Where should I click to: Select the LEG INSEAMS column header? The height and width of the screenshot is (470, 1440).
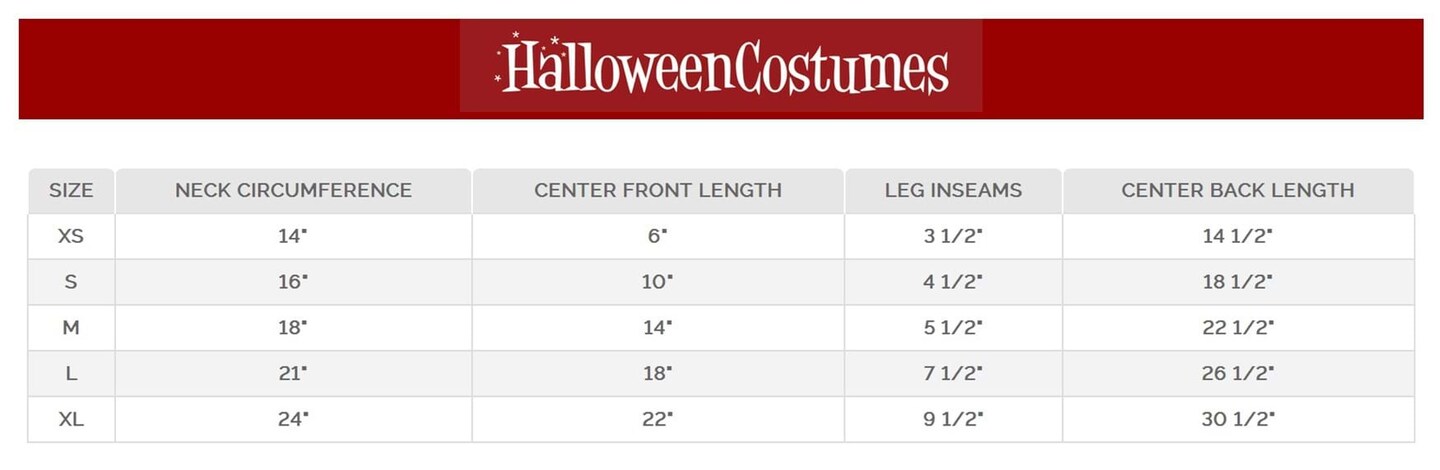(x=953, y=190)
